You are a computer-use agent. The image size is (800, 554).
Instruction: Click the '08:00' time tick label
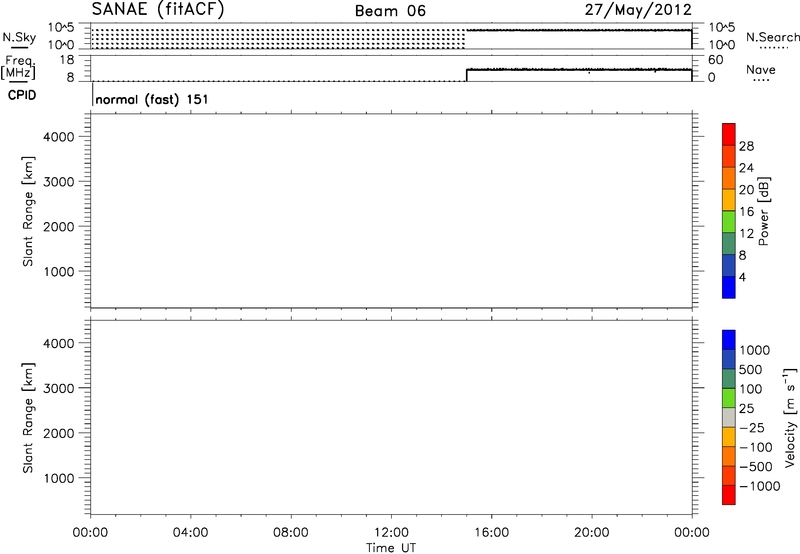(290, 533)
